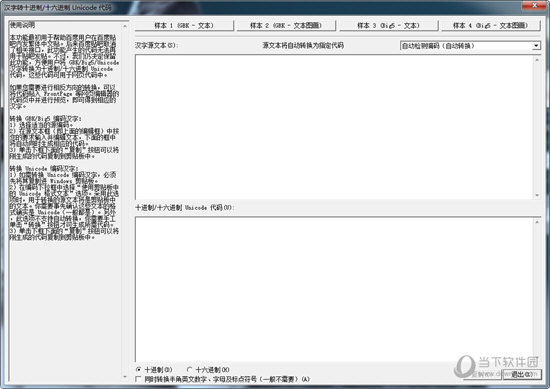
Task: Click the 样本 1 (GBK - 文本) button
Action: [x=184, y=26]
